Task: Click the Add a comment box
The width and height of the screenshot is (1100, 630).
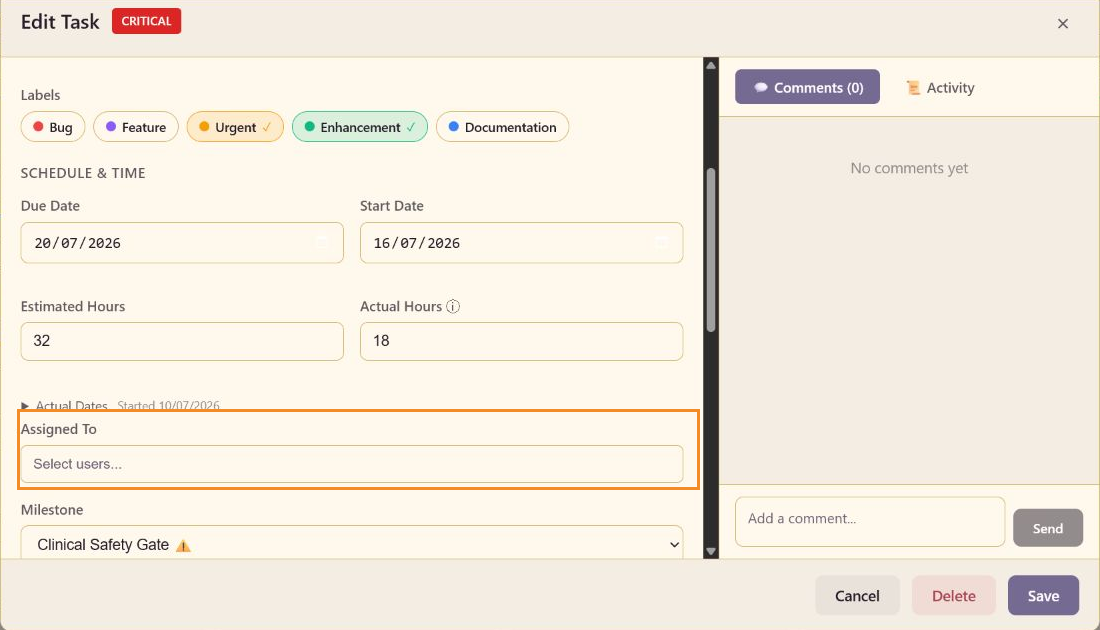Action: click(x=870, y=522)
